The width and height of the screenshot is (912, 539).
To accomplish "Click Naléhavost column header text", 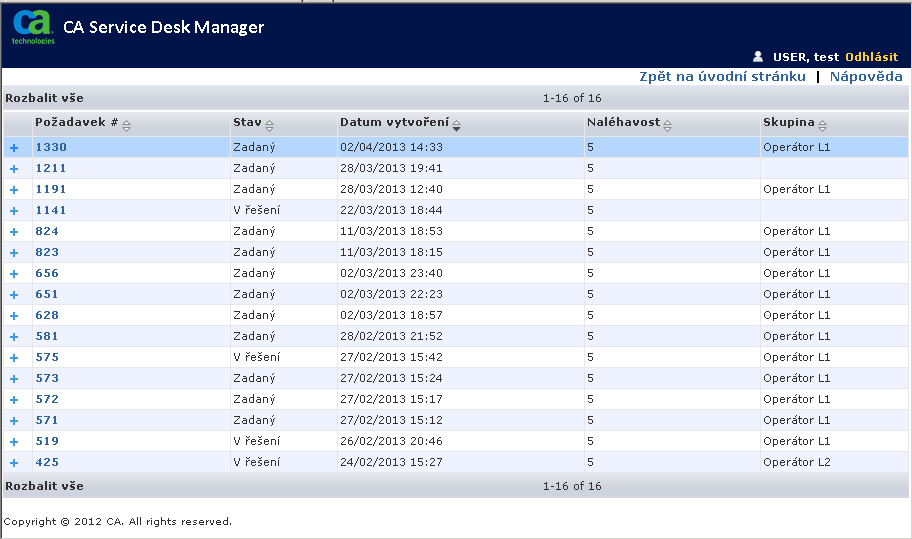I will (624, 122).
